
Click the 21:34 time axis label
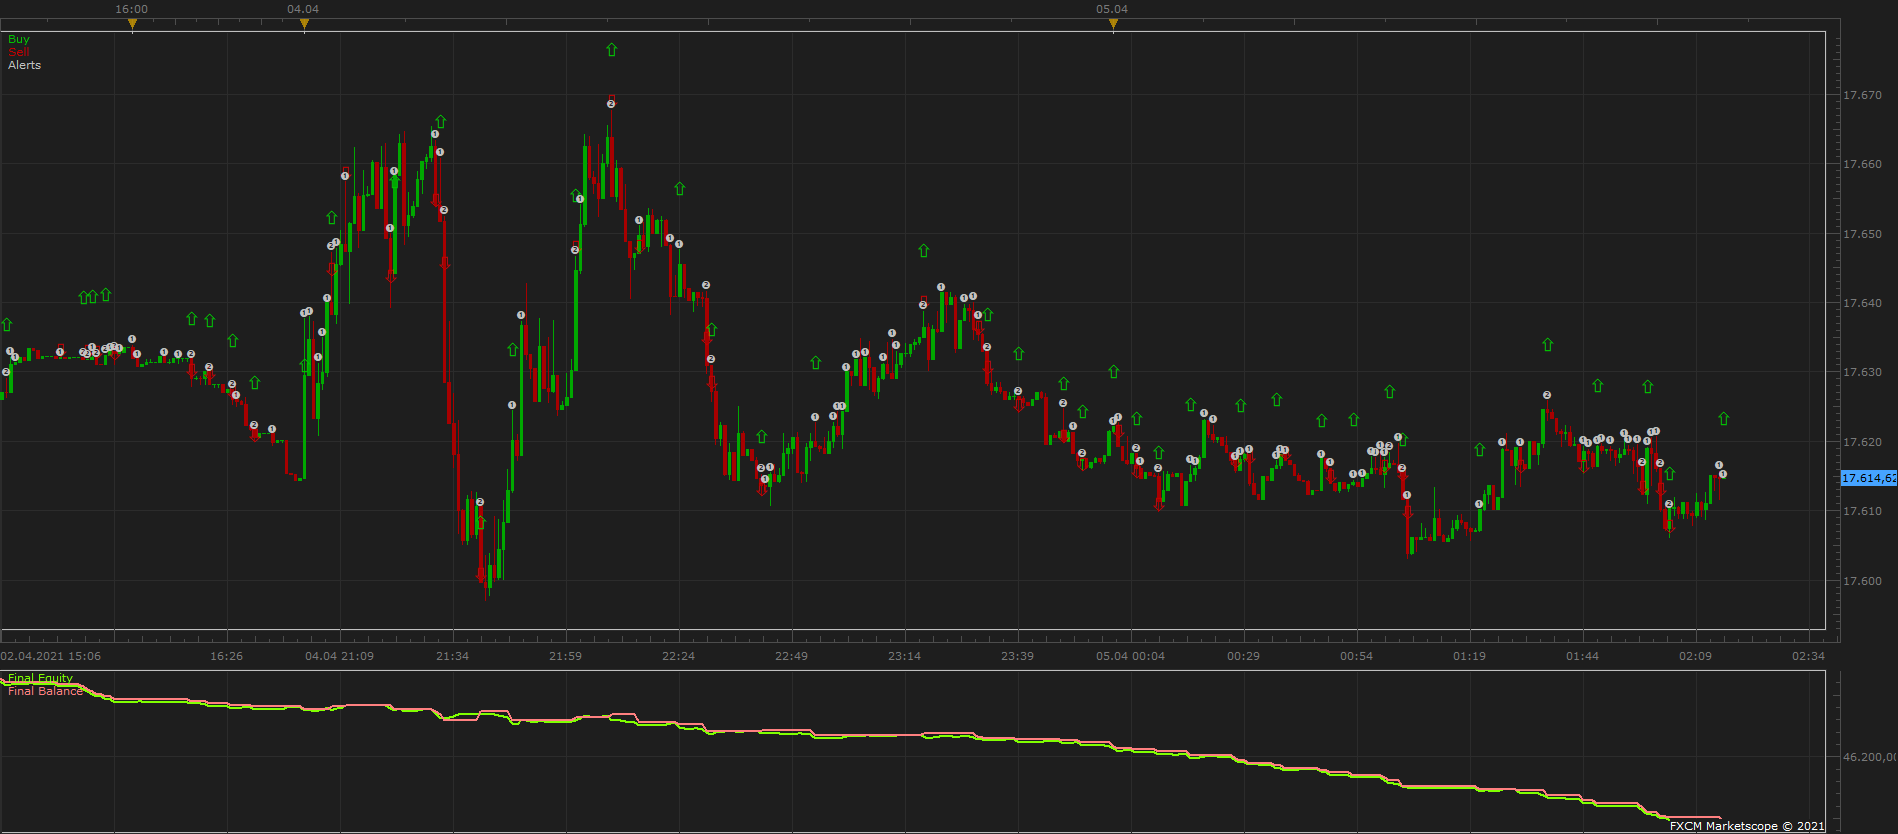click(453, 656)
